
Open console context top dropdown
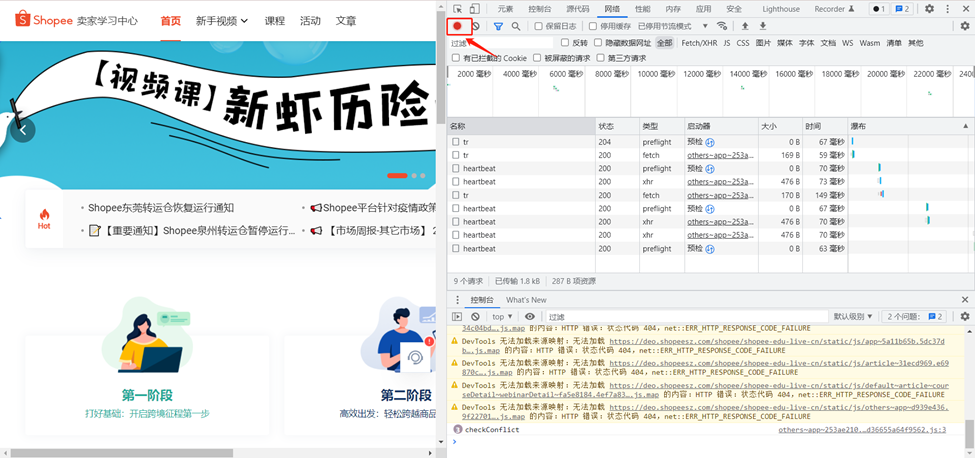(502, 316)
